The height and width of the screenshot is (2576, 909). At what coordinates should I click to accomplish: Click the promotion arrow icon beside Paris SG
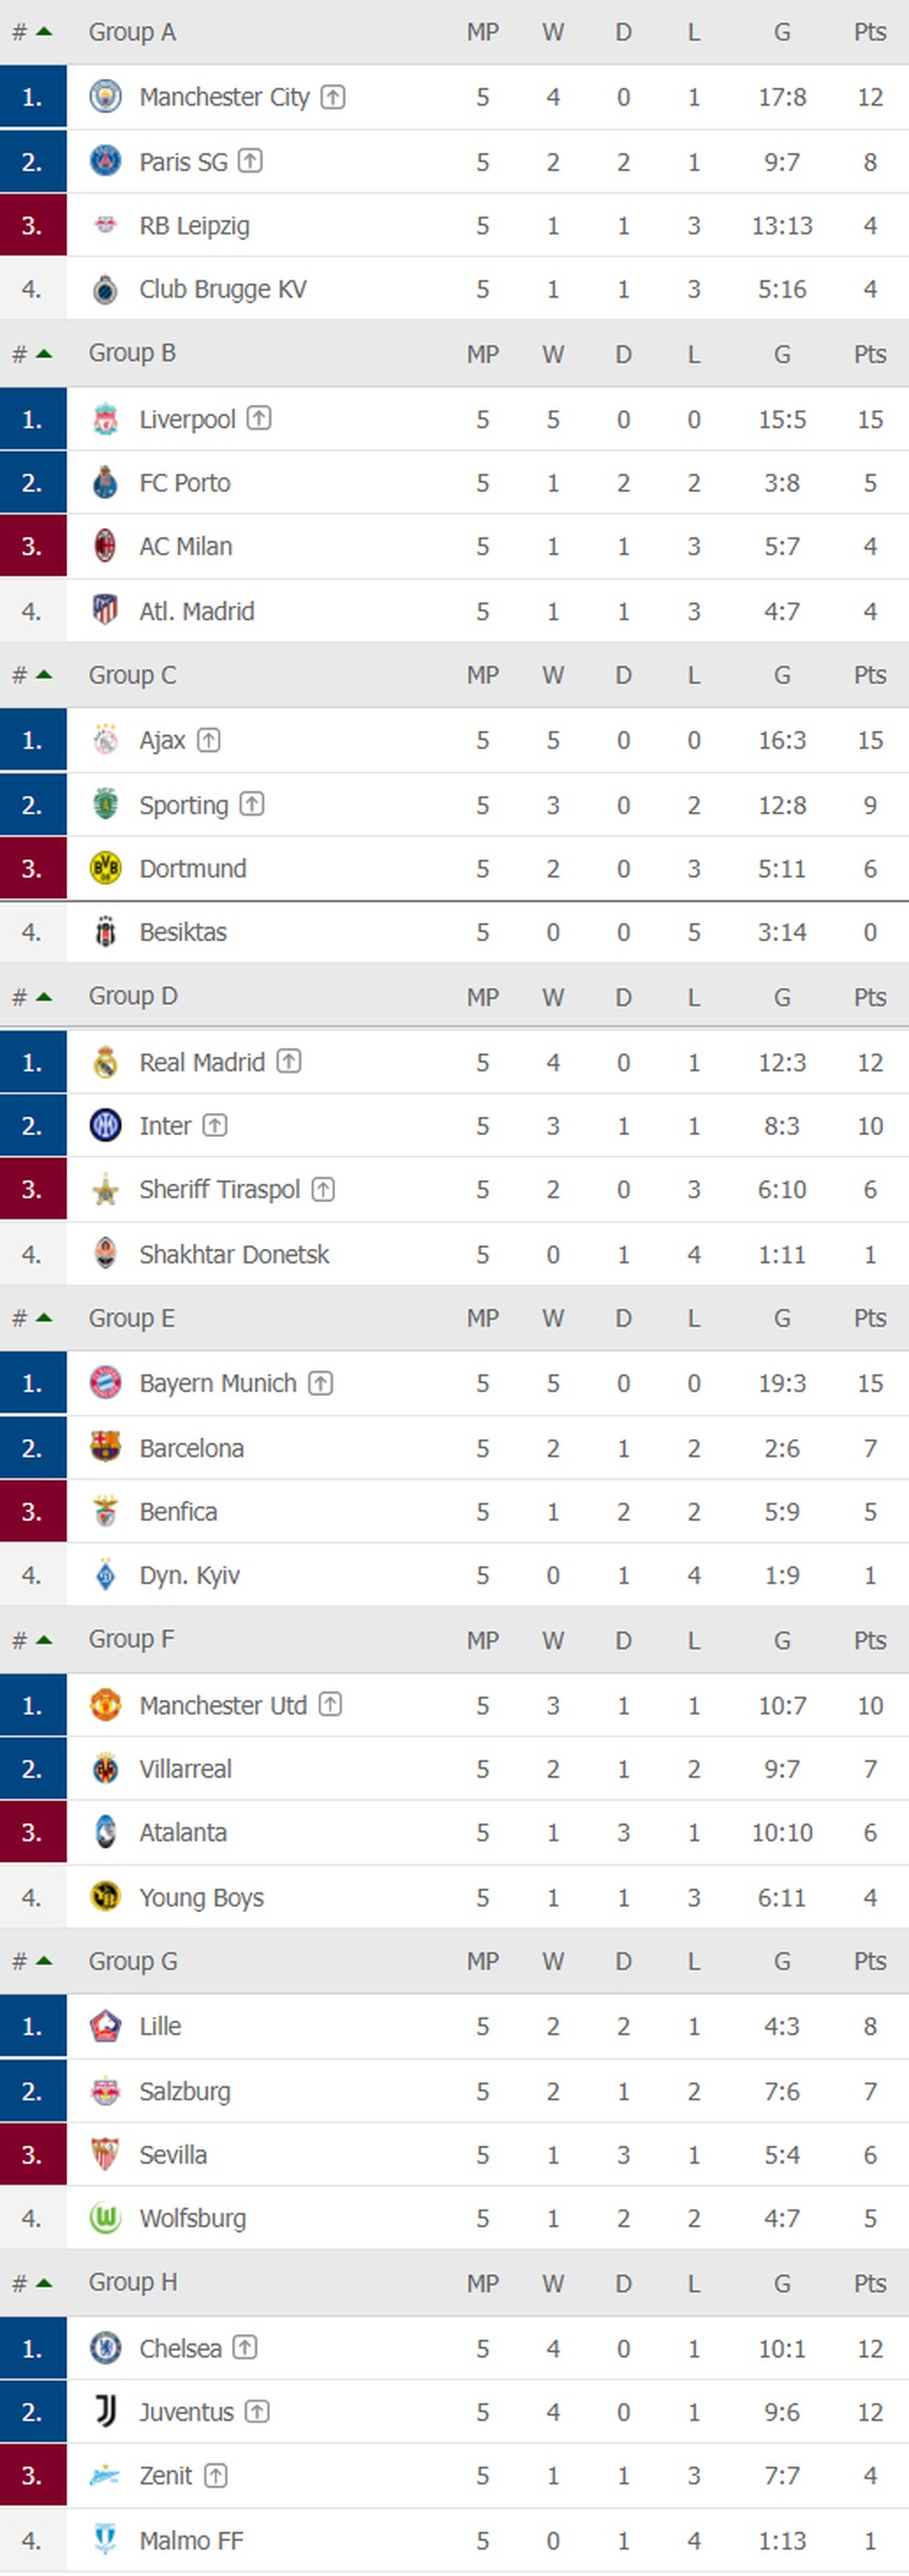(x=250, y=160)
